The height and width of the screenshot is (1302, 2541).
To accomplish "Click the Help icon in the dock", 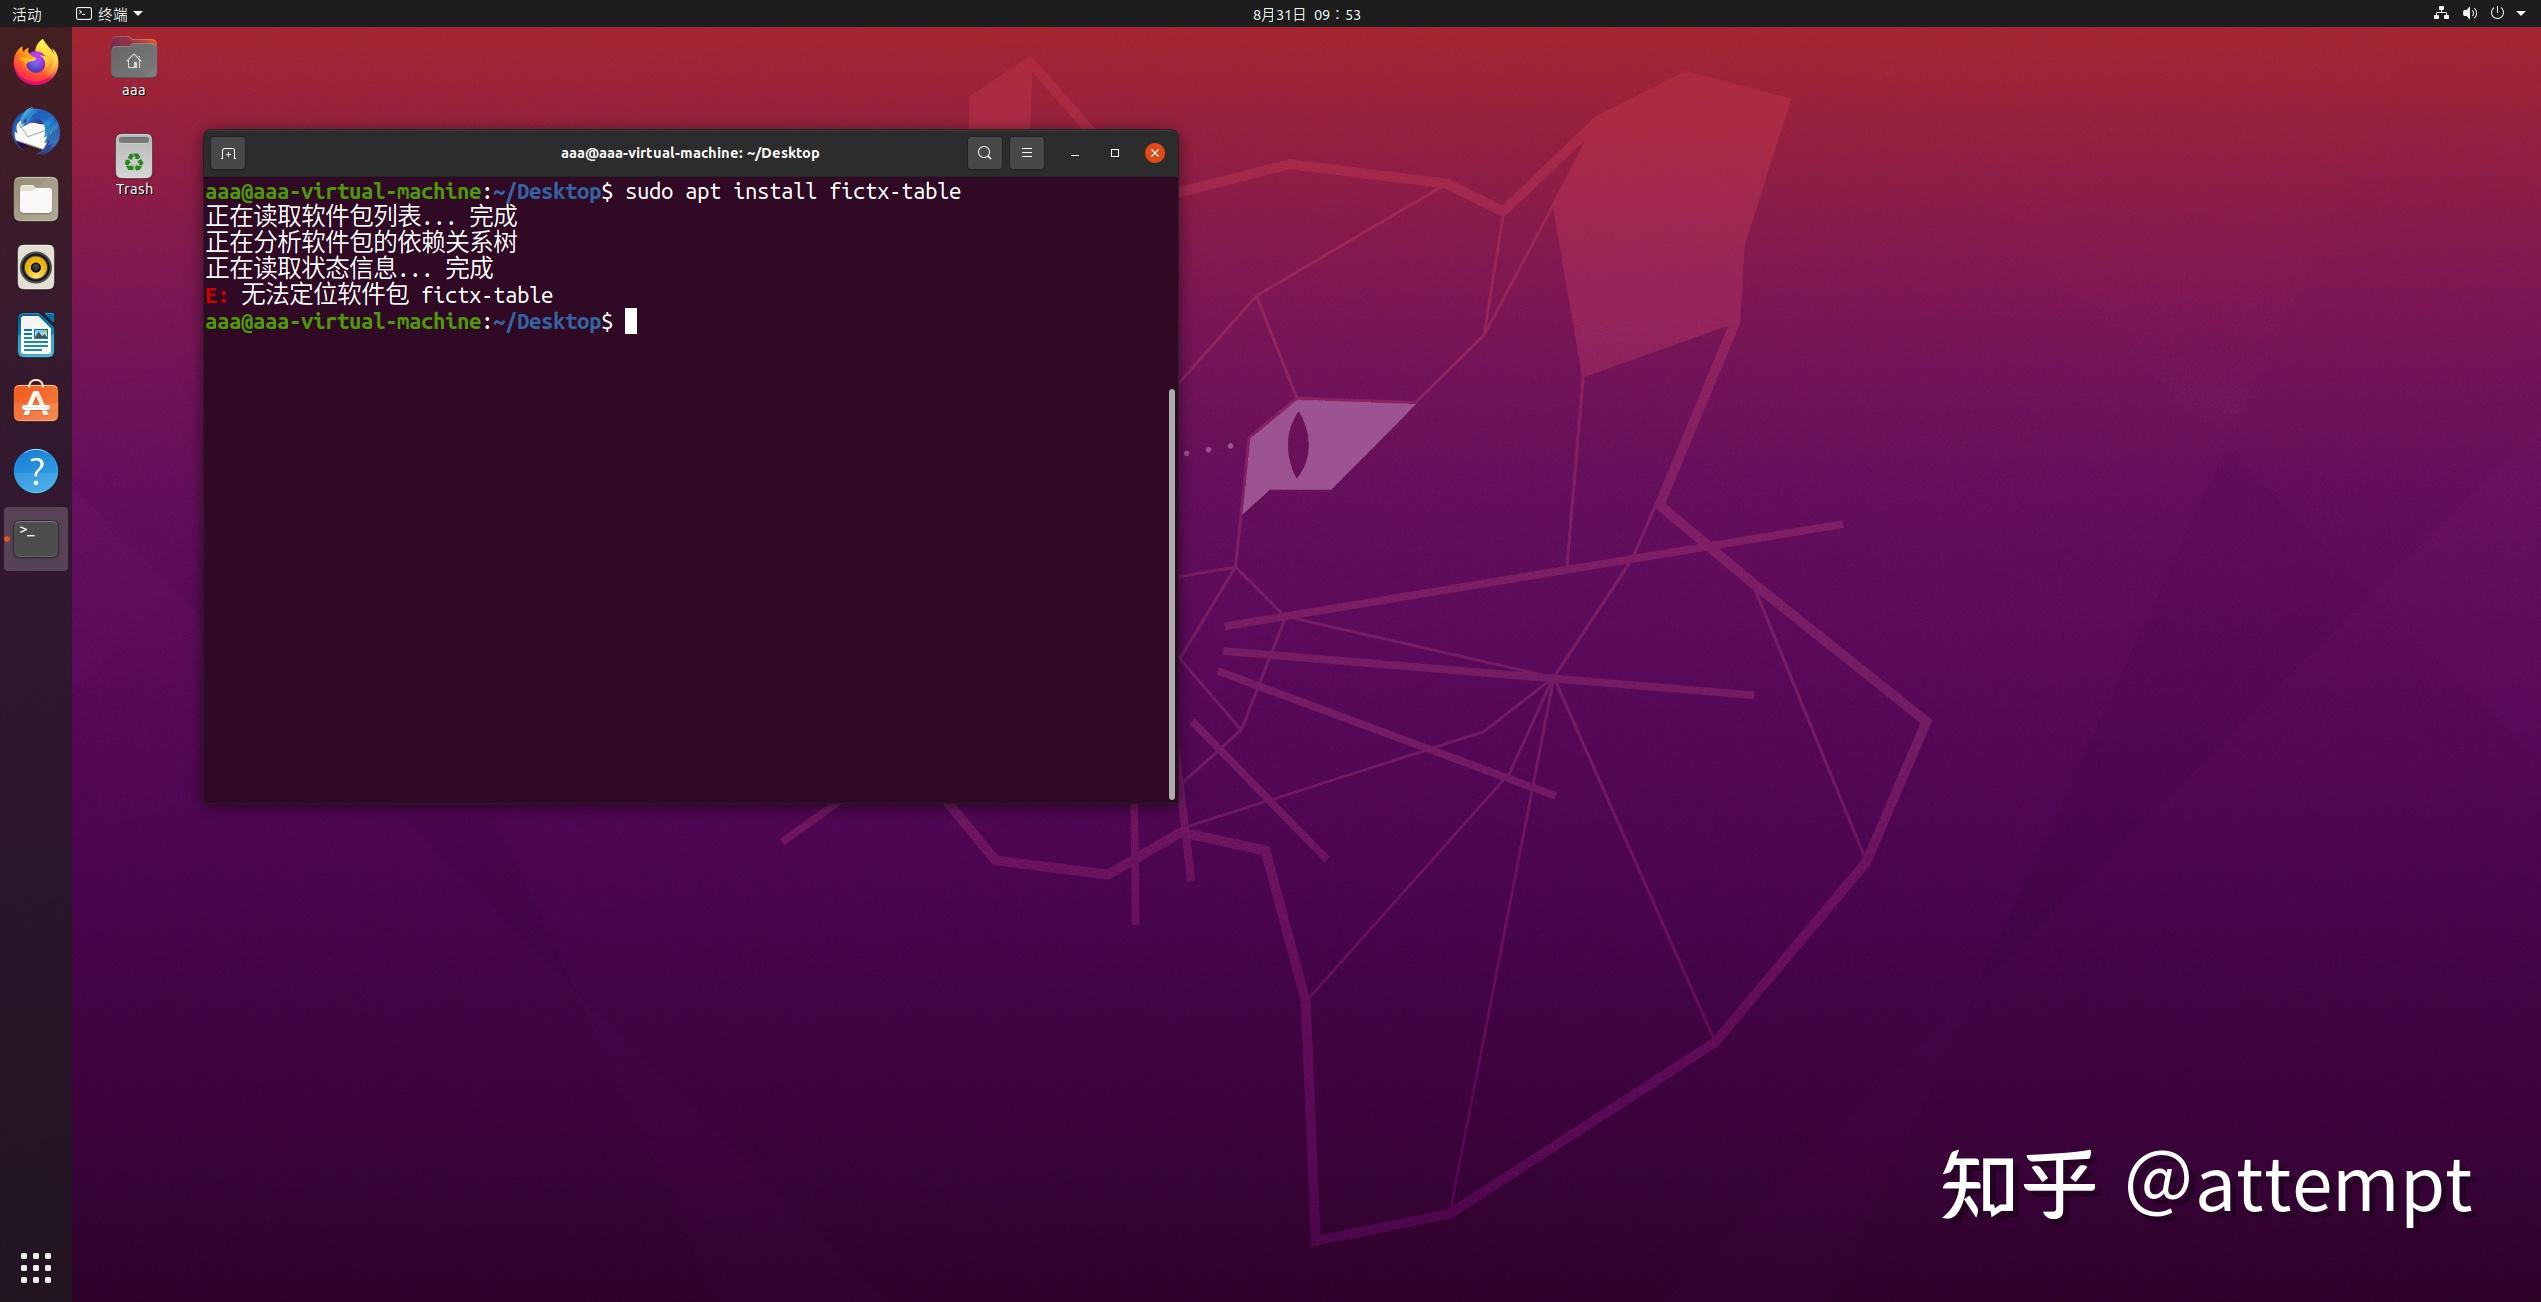I will pyautogui.click(x=35, y=468).
